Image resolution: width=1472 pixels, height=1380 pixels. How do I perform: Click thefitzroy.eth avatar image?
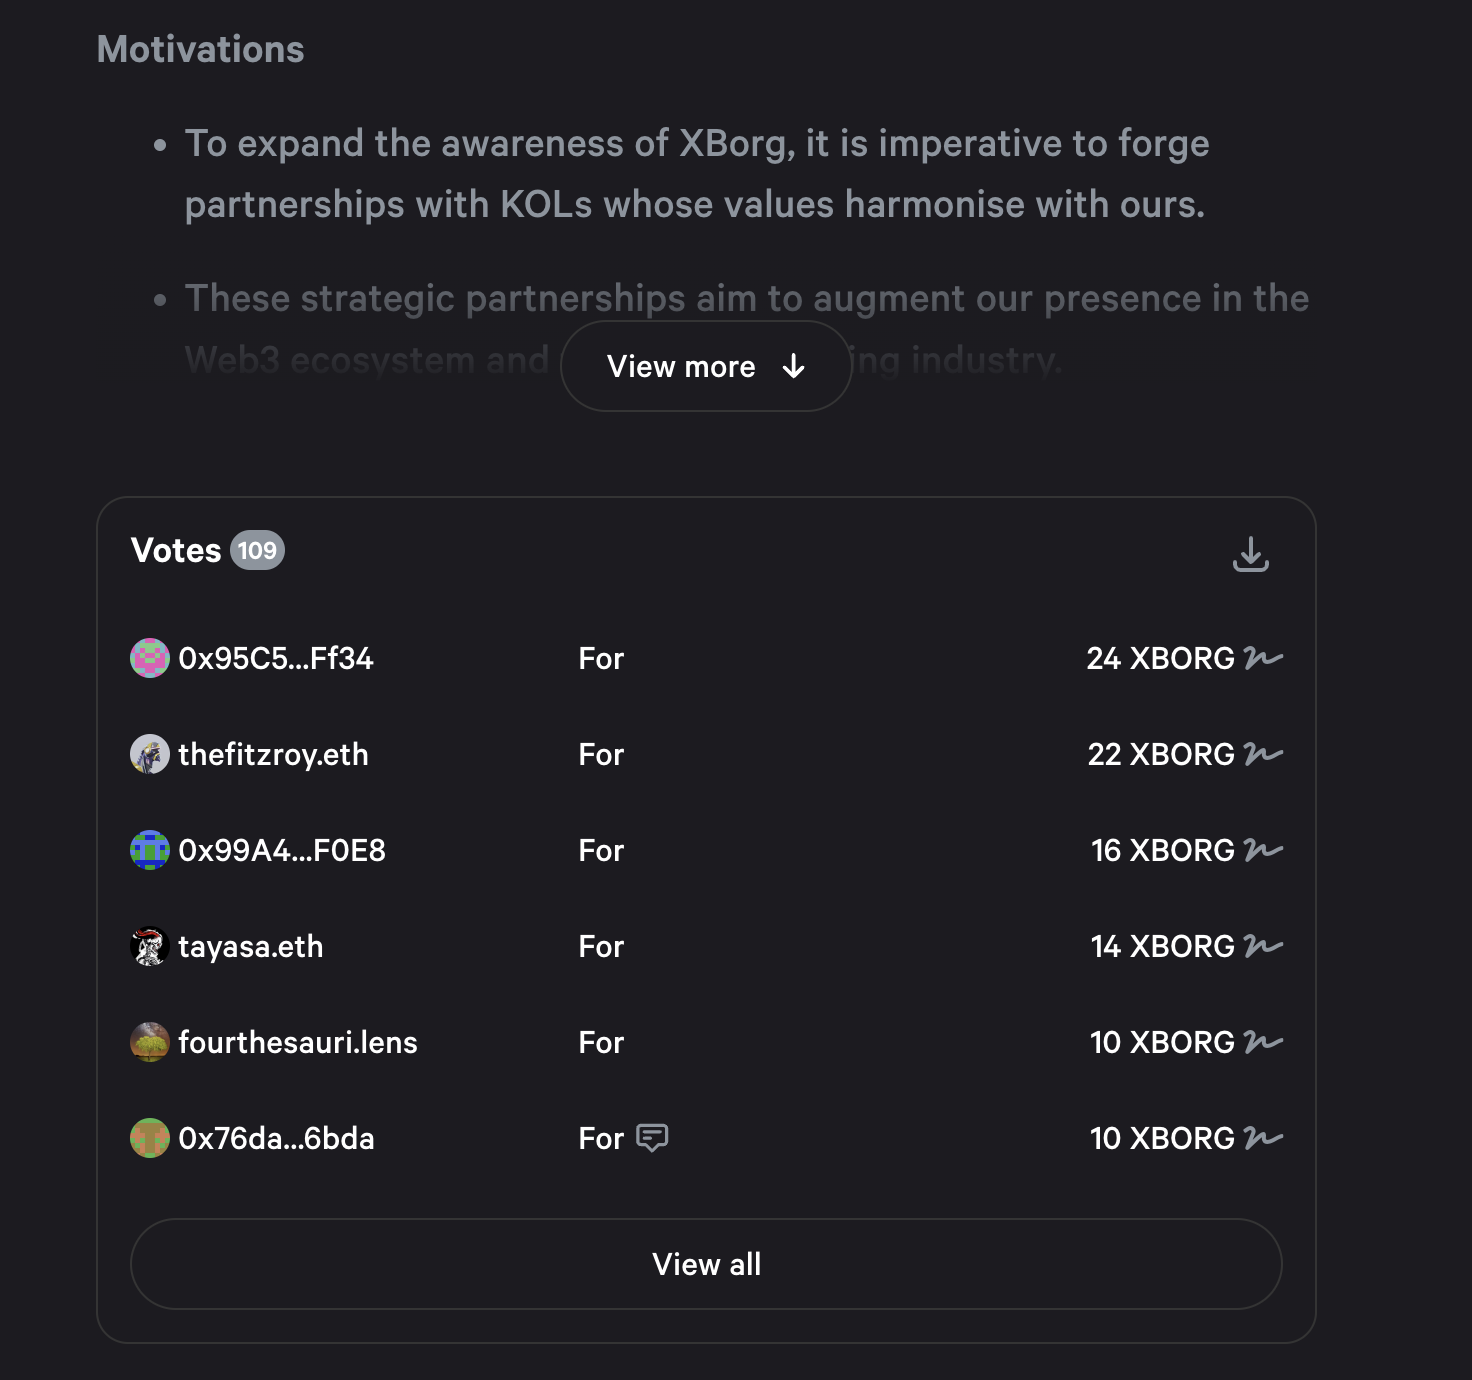point(150,754)
